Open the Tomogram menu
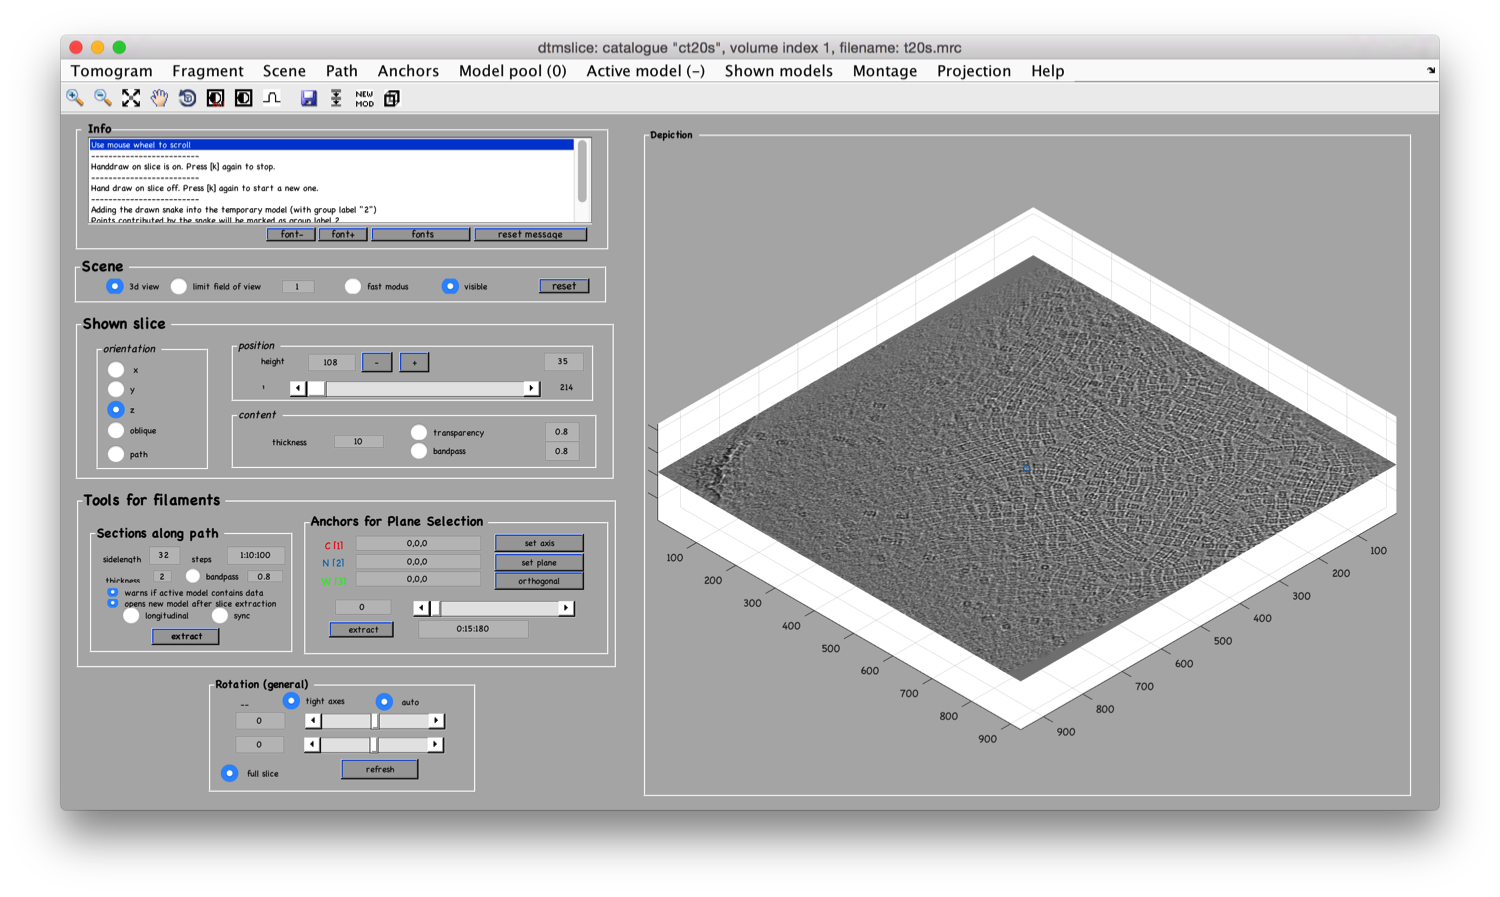 coord(112,71)
